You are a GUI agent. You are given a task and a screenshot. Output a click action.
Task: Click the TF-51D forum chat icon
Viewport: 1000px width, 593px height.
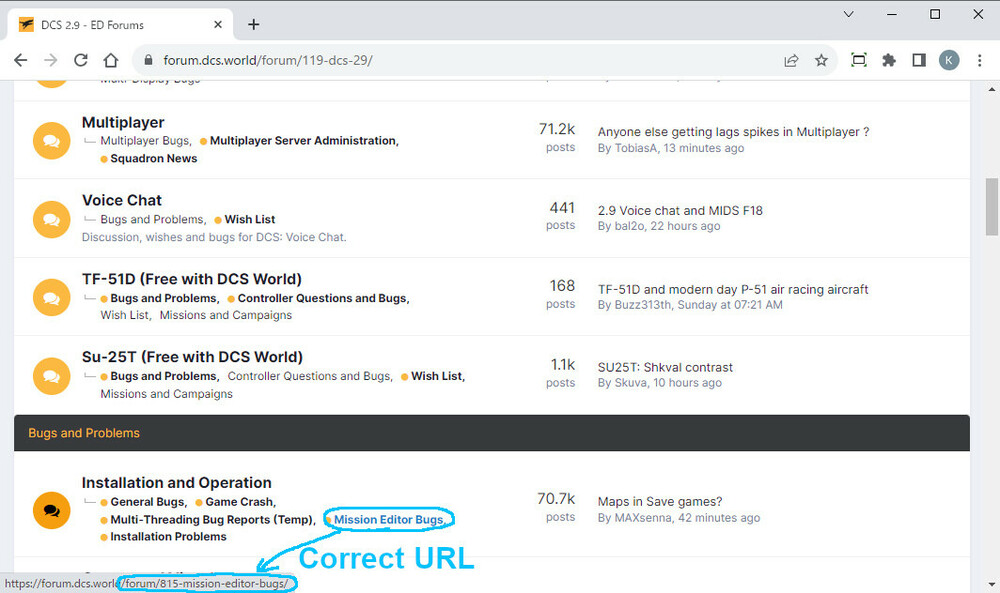pos(52,297)
